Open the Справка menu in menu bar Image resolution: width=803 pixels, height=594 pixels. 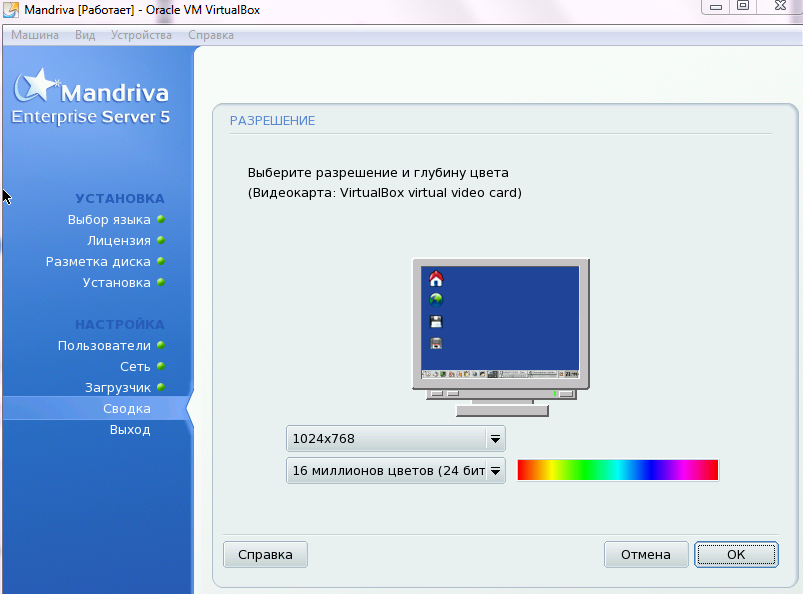tap(211, 35)
